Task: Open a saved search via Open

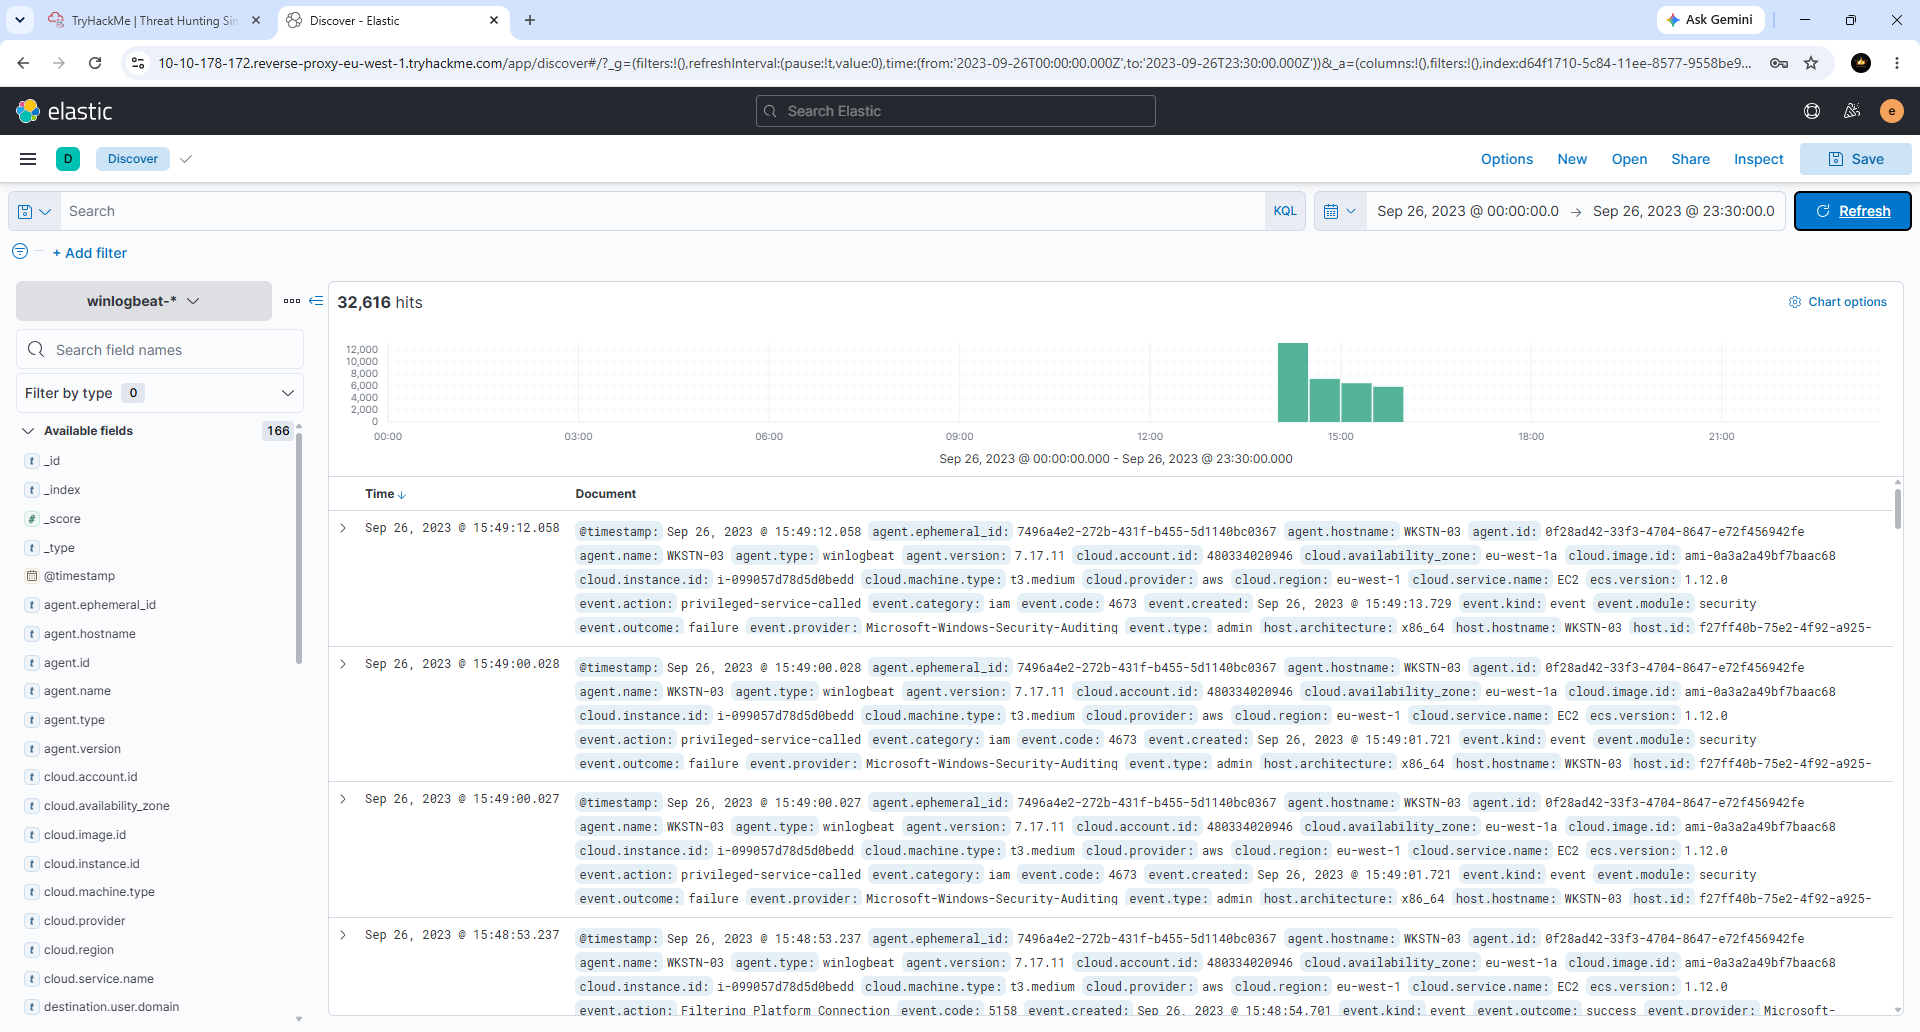Action: coord(1629,159)
